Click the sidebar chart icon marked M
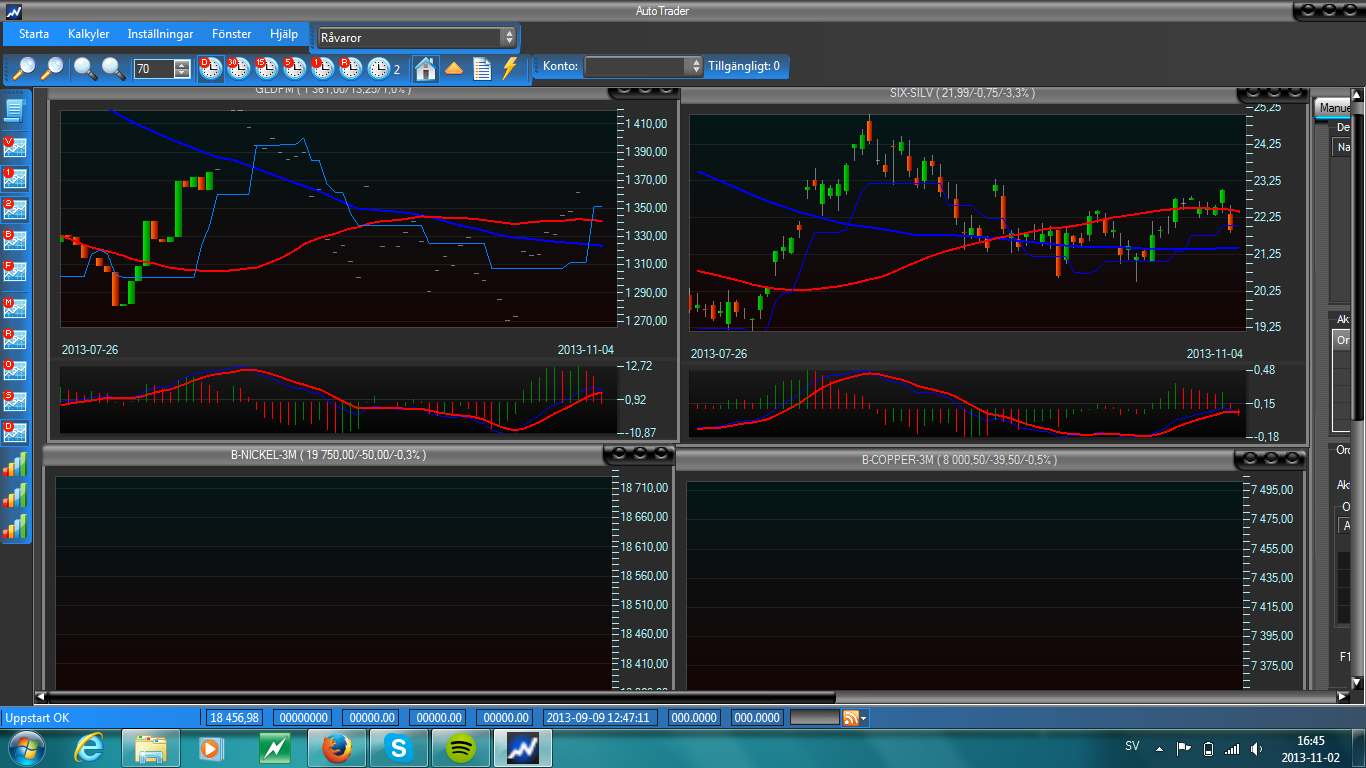Screen dimensions: 1366x768 (x=15, y=307)
